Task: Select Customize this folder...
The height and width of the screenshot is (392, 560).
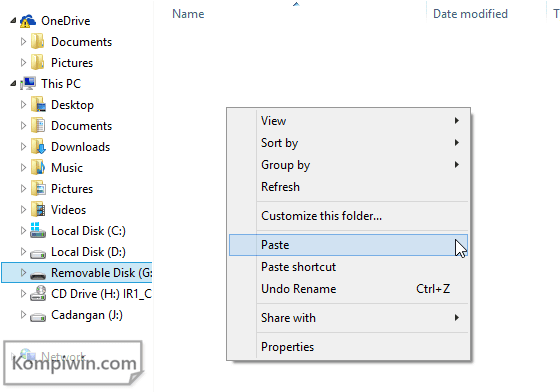Action: [348, 216]
